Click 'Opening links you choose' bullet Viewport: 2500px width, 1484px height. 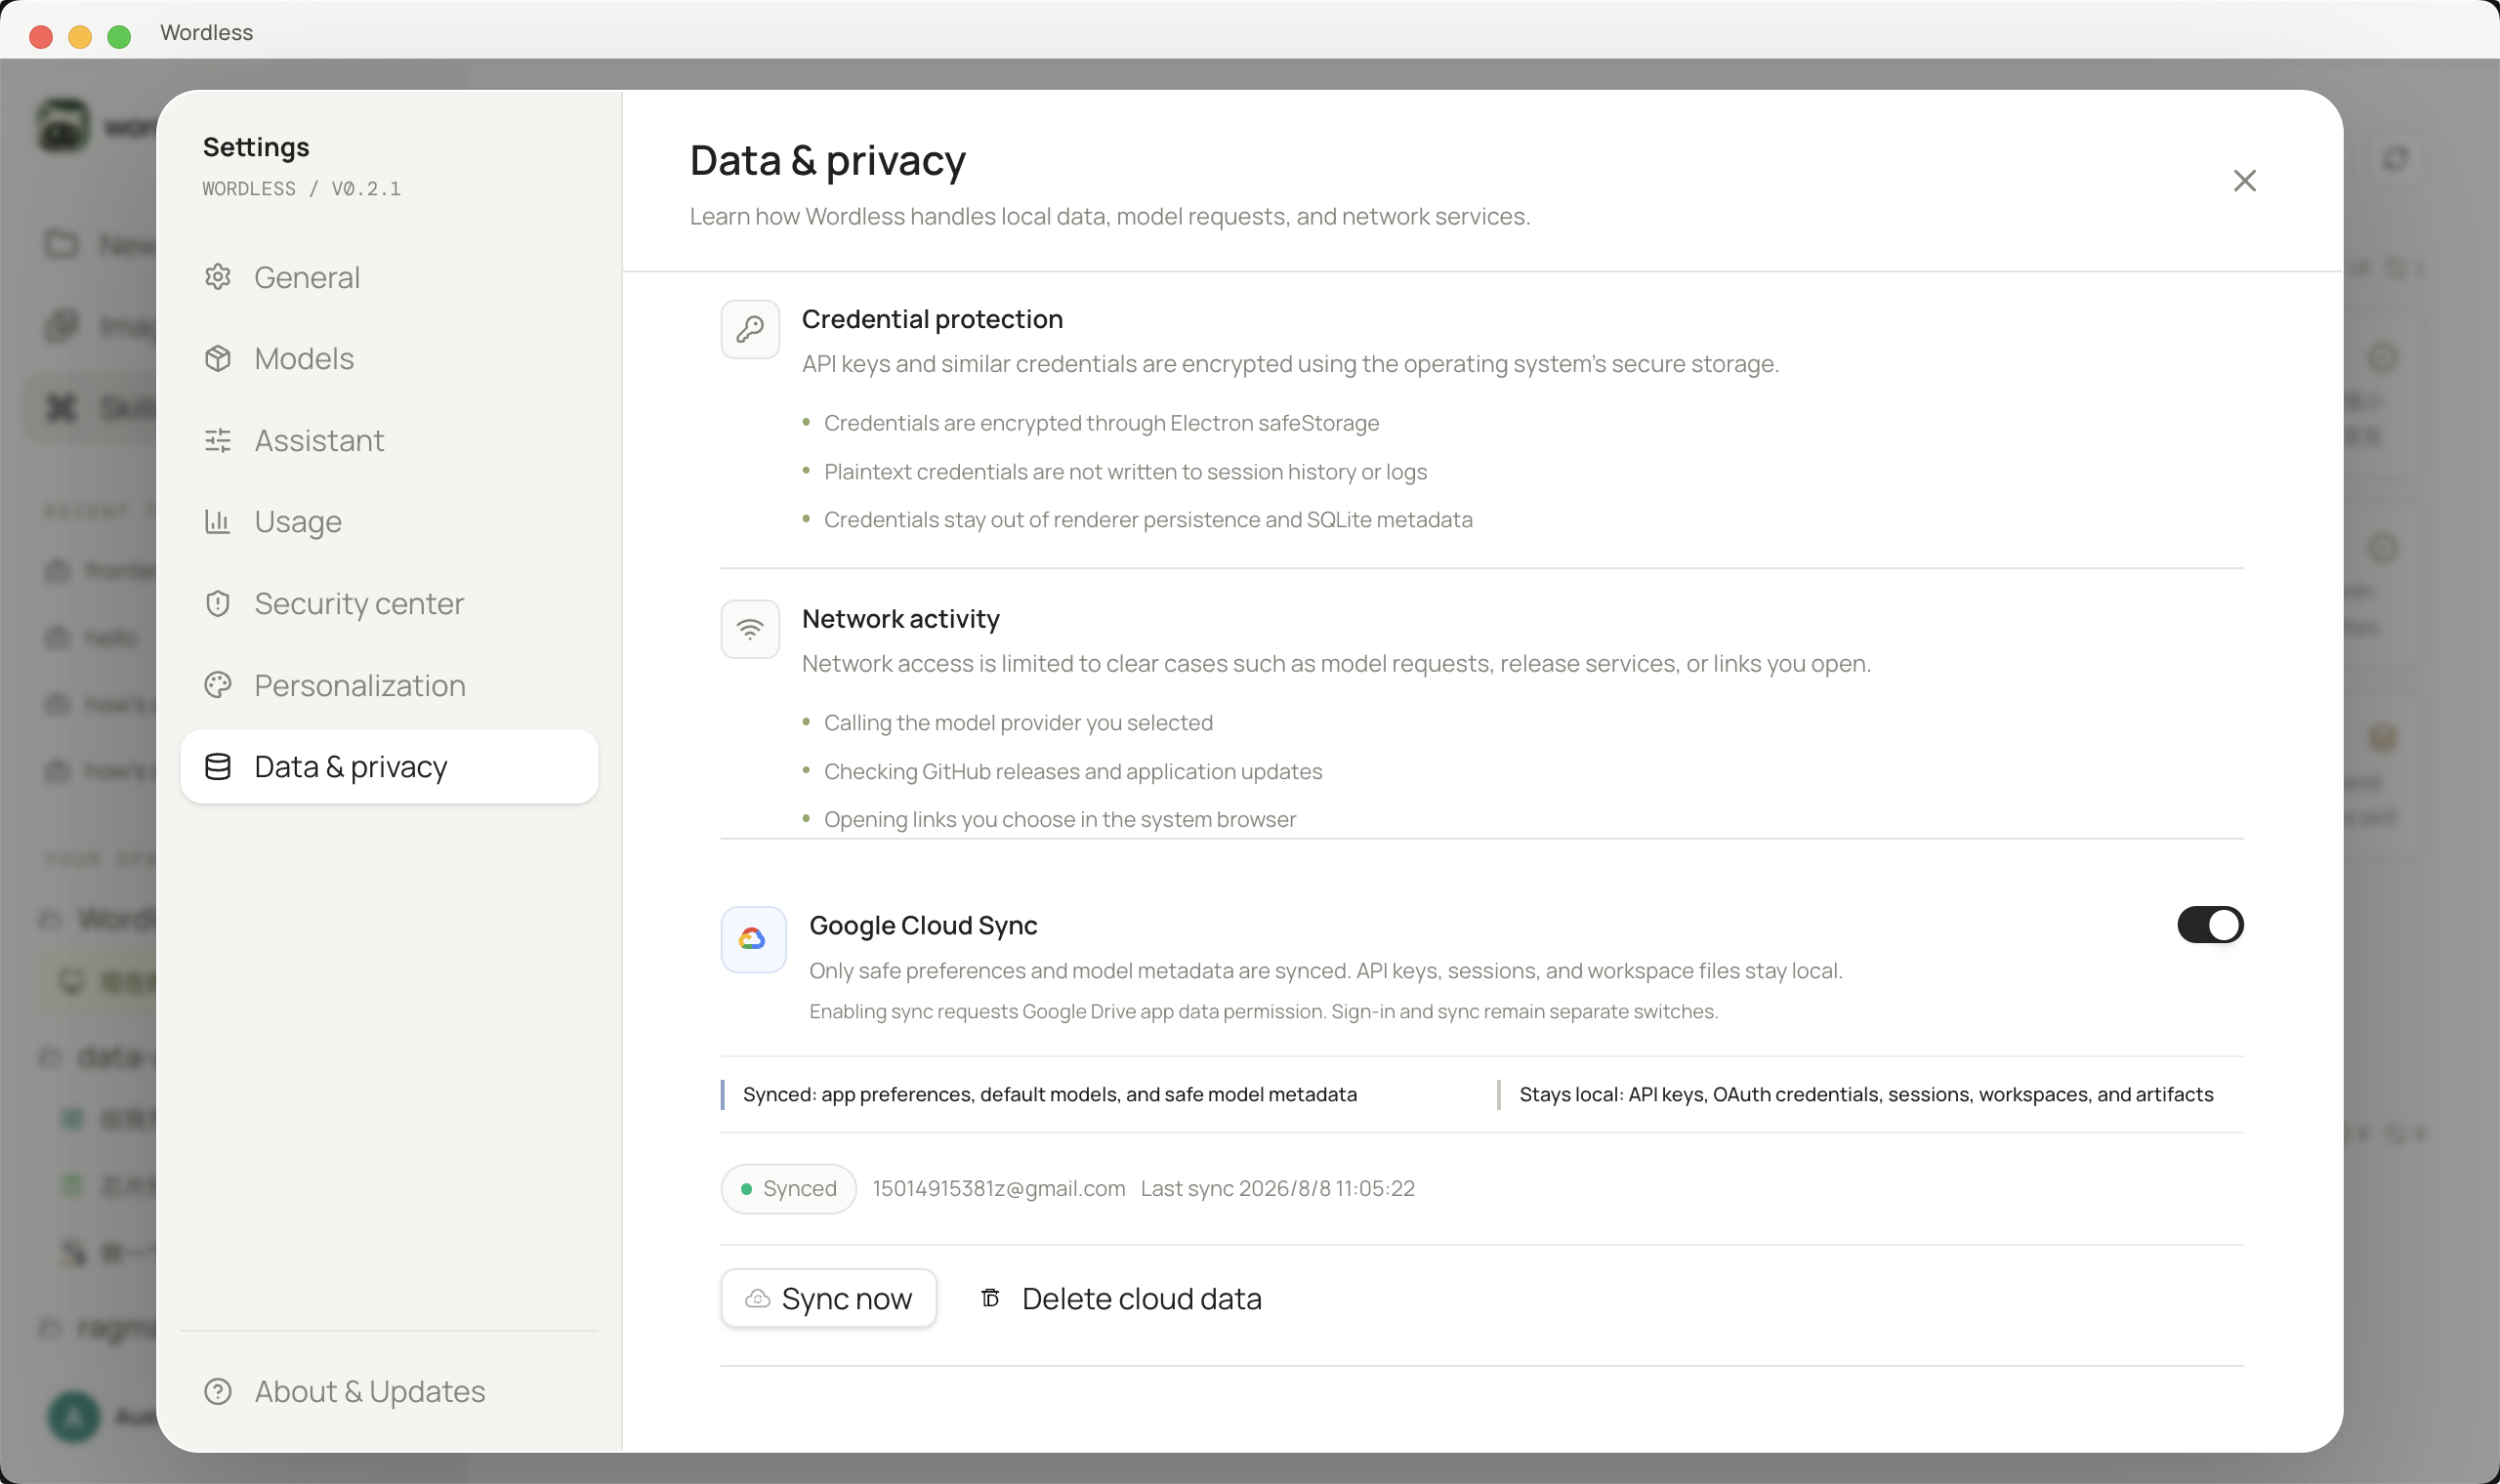click(1060, 820)
